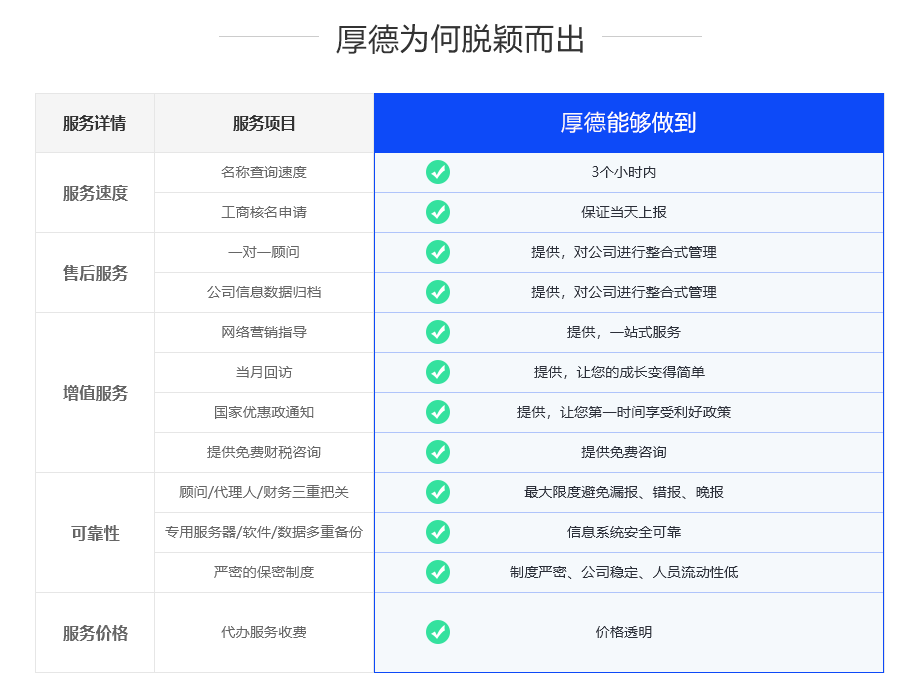Click the 服务项目 column header
Viewport: 920px width, 693px height.
[264, 123]
